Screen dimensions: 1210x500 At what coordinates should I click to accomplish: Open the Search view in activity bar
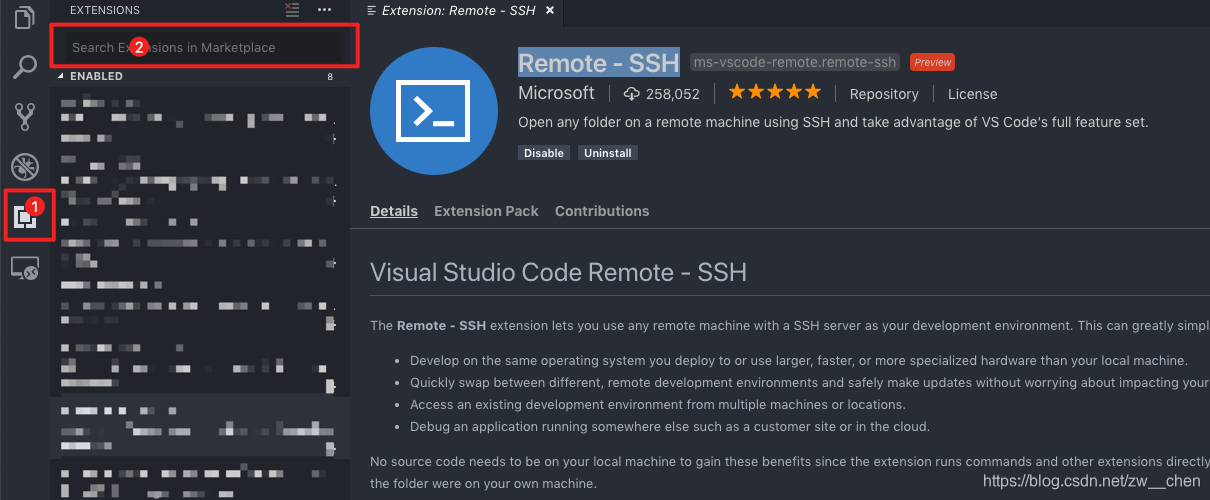click(x=24, y=67)
